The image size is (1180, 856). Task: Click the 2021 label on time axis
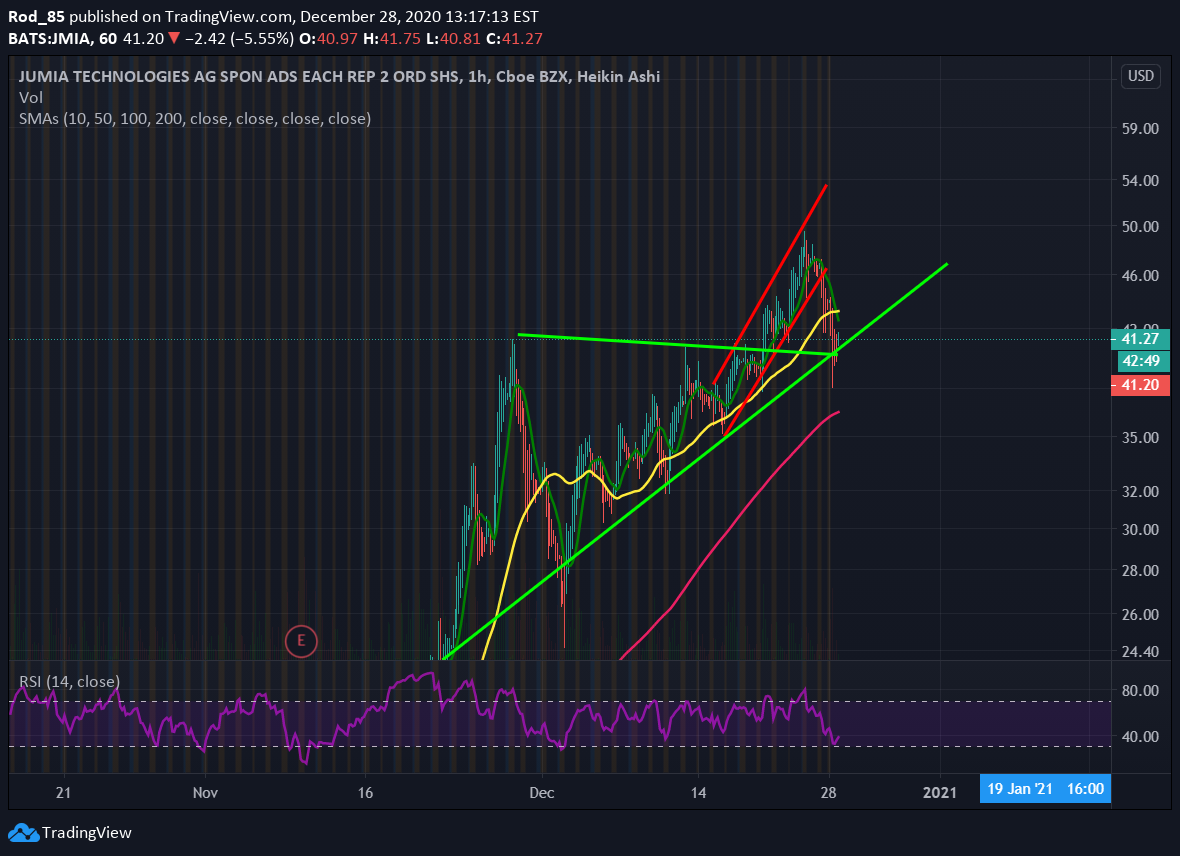point(940,792)
